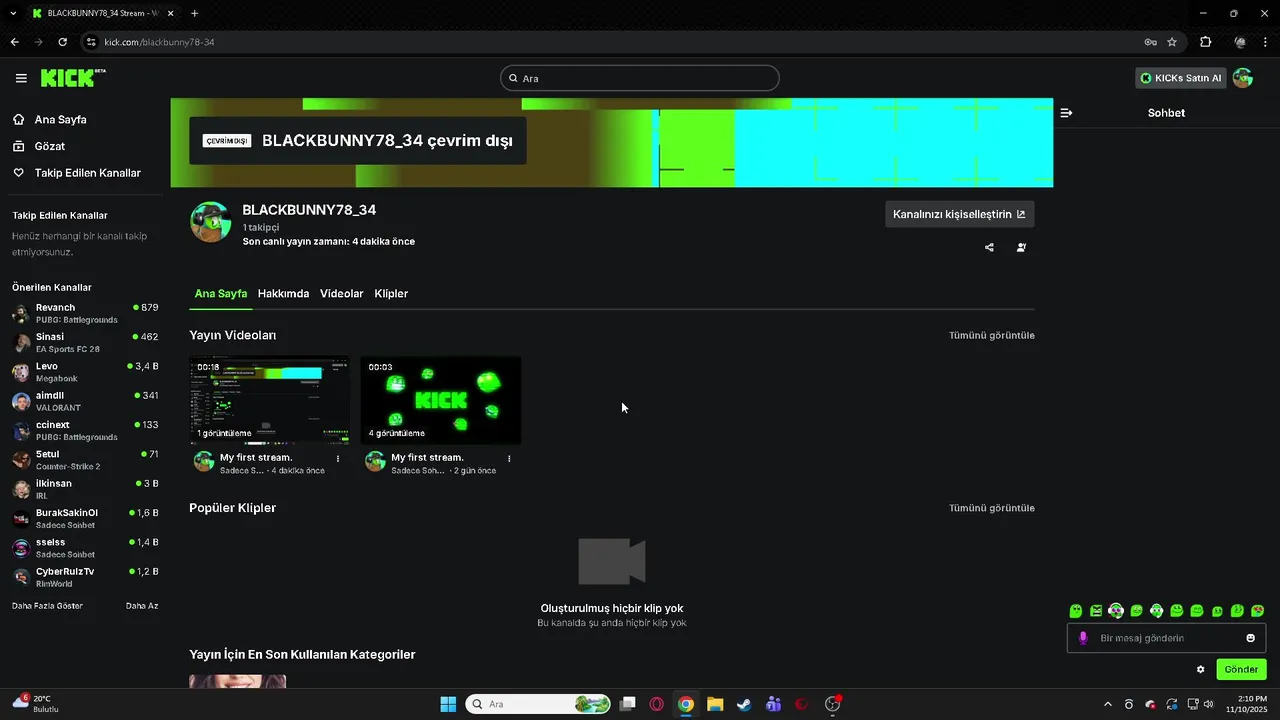Open Steam from taskbar
This screenshot has width=1280, height=720.
[x=744, y=704]
